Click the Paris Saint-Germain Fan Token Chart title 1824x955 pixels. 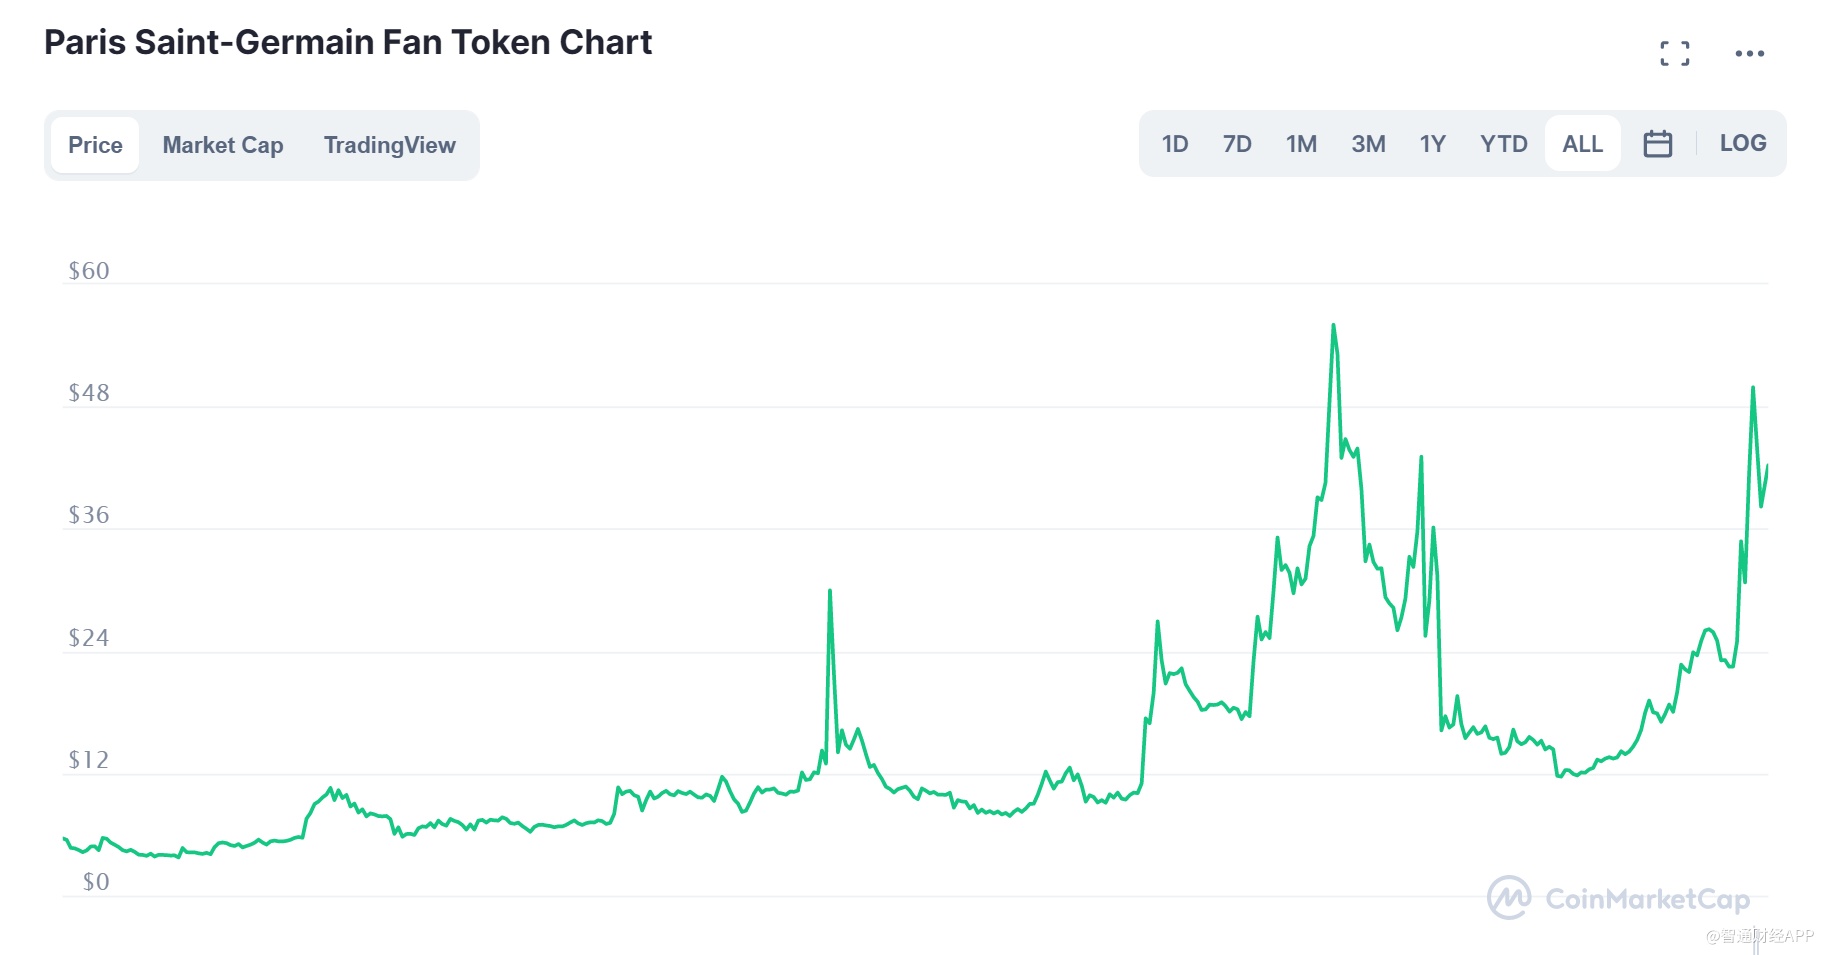[x=347, y=42]
